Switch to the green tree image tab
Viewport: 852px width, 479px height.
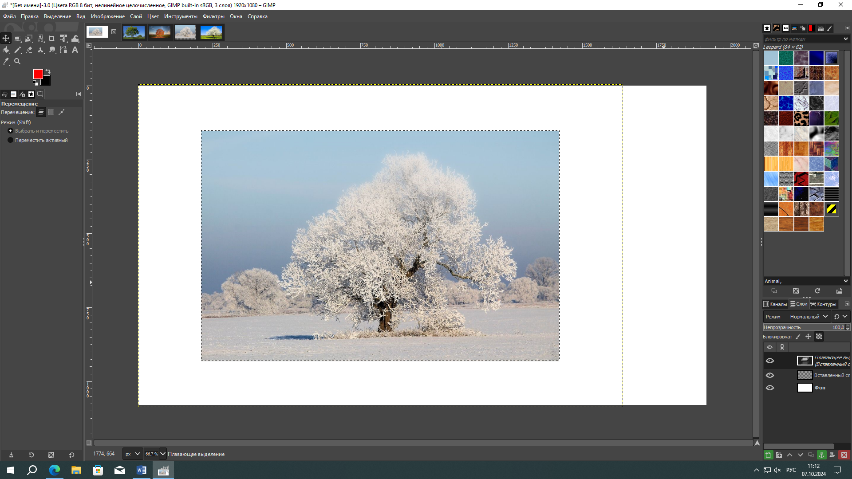coord(134,32)
